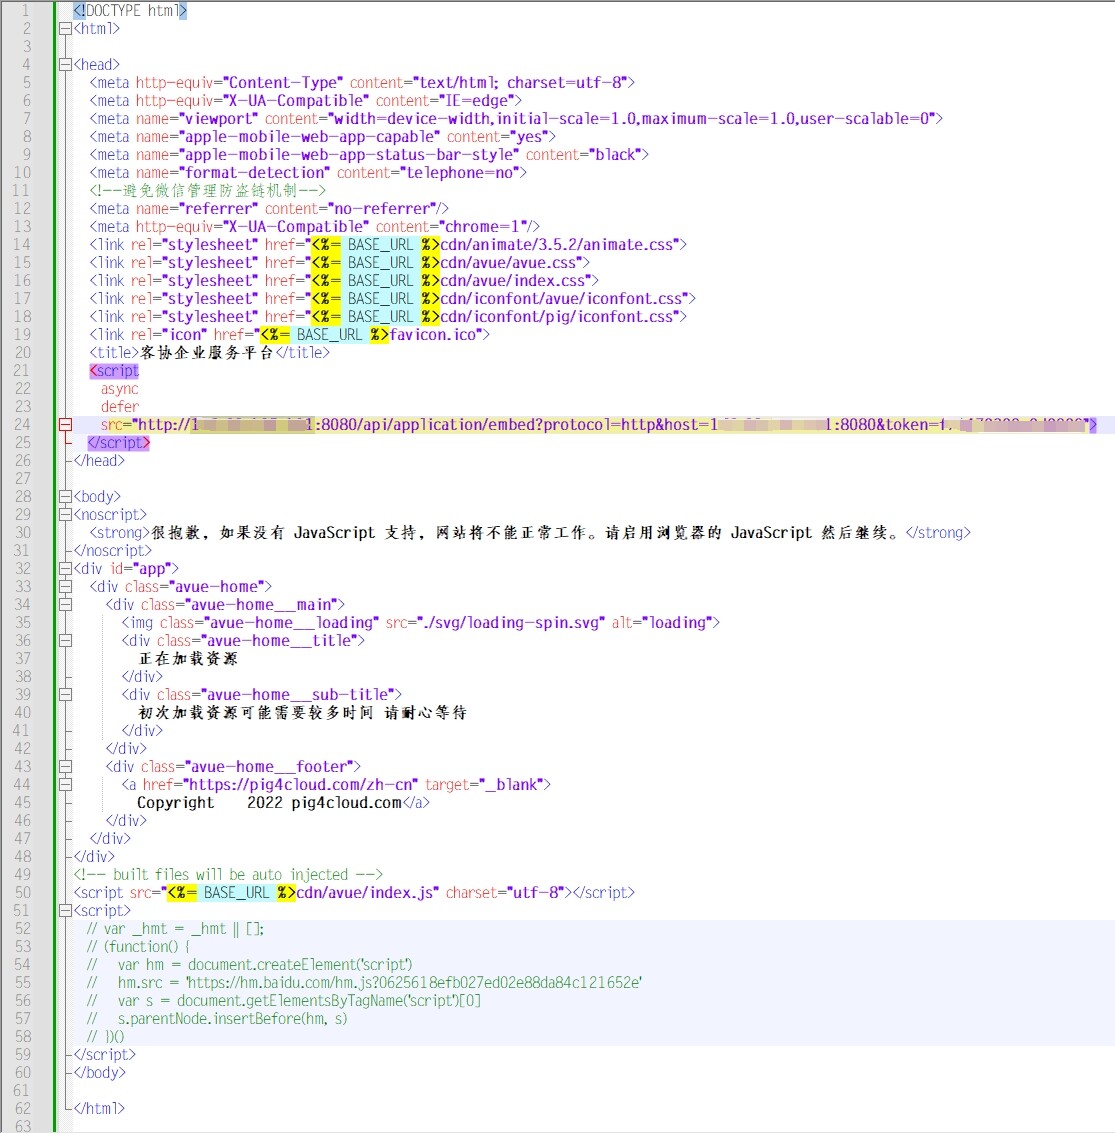The height and width of the screenshot is (1134, 1115).
Task: Click the defer attribute on line 23
Action: pyautogui.click(x=119, y=406)
